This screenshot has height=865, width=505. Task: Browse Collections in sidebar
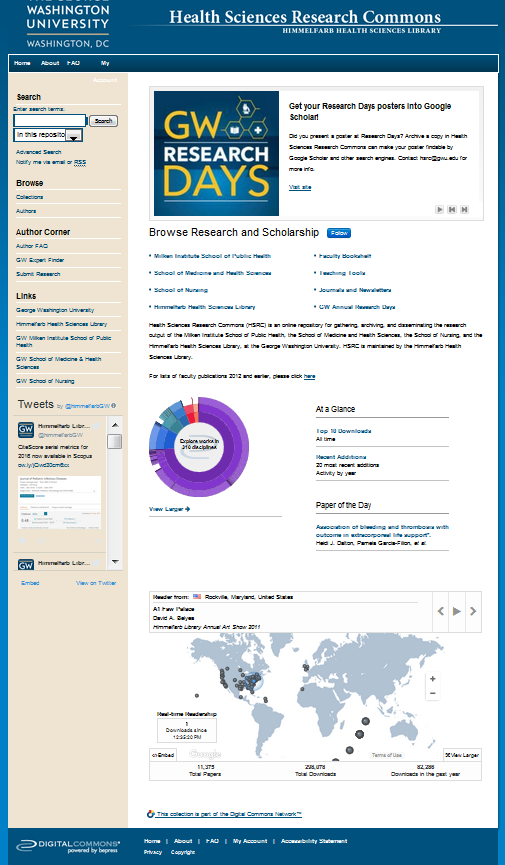[29, 197]
